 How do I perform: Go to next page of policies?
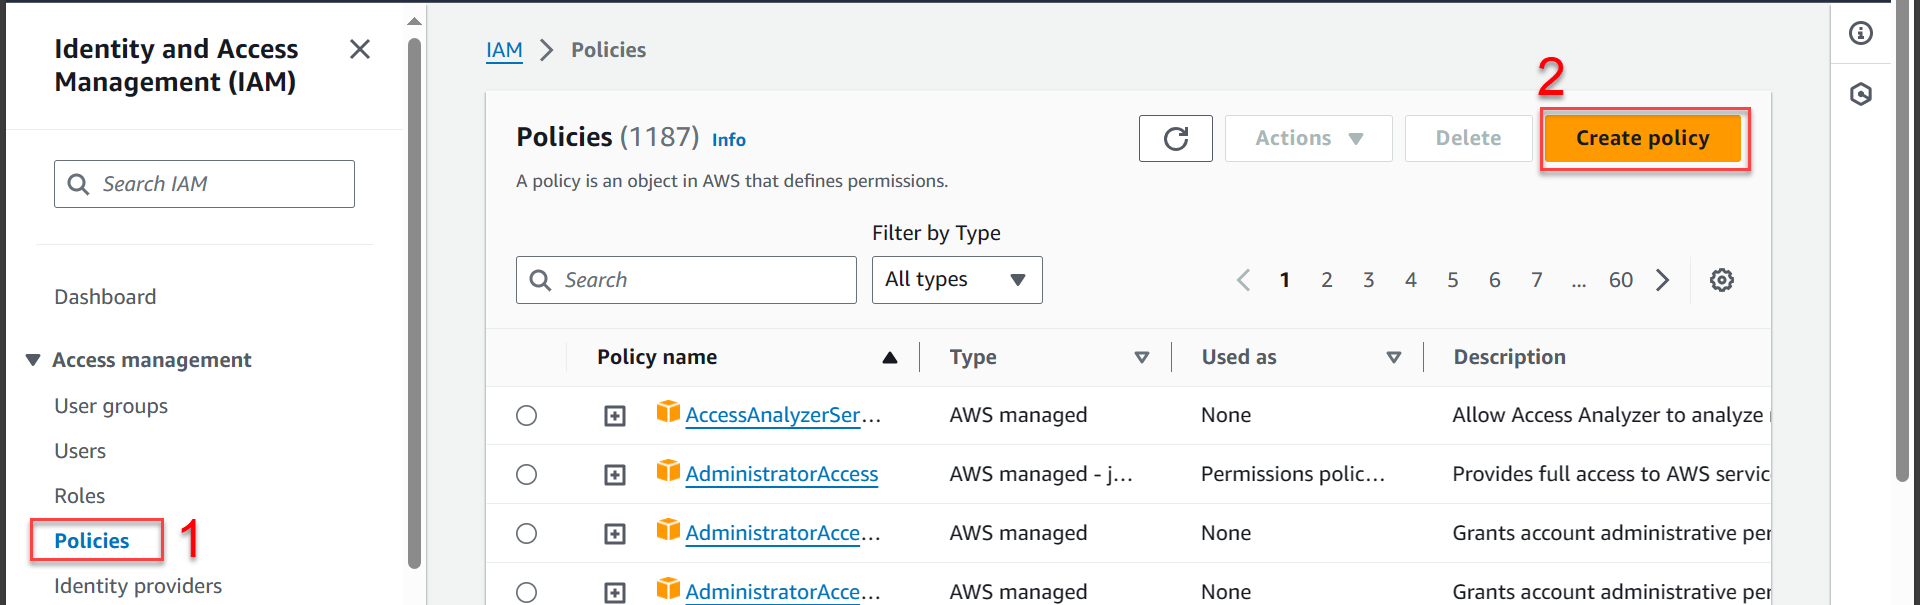tap(1662, 280)
